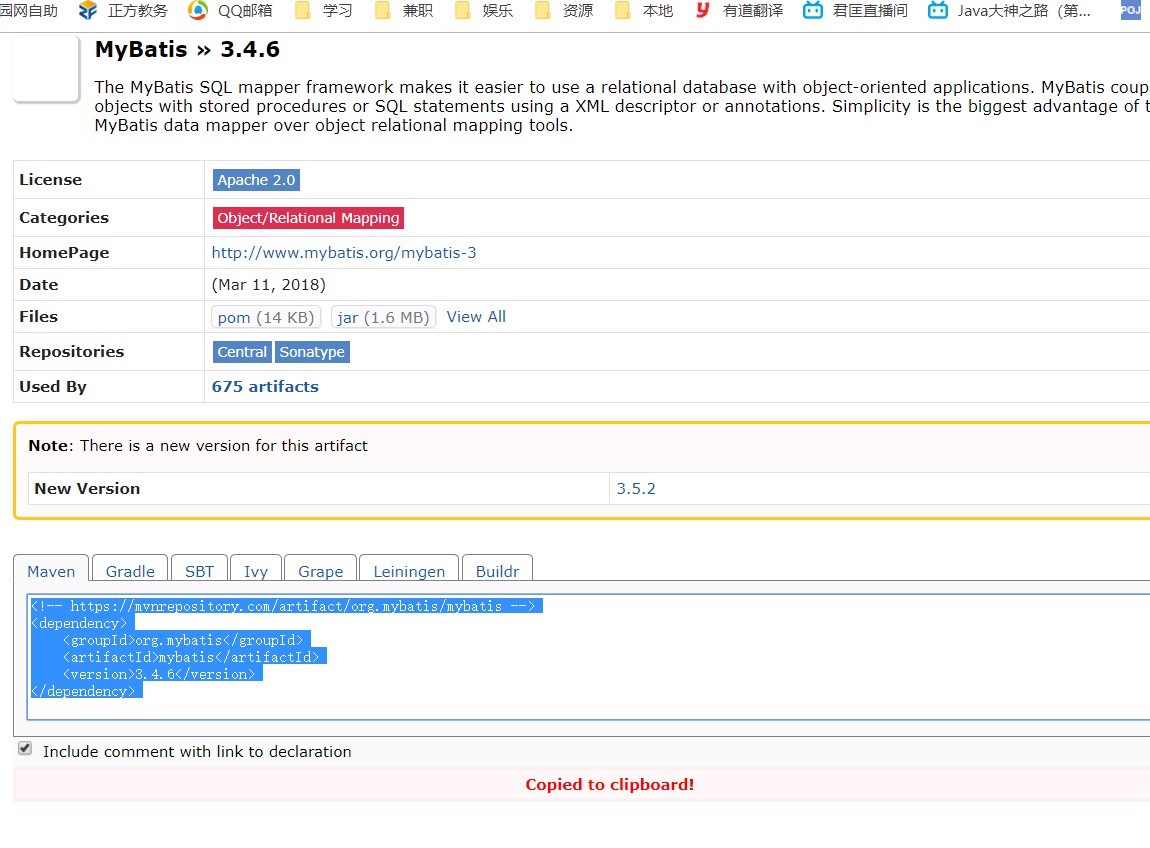Click the MyBatis artifact logo thumbnail
The height and width of the screenshot is (848, 1150).
[46, 68]
